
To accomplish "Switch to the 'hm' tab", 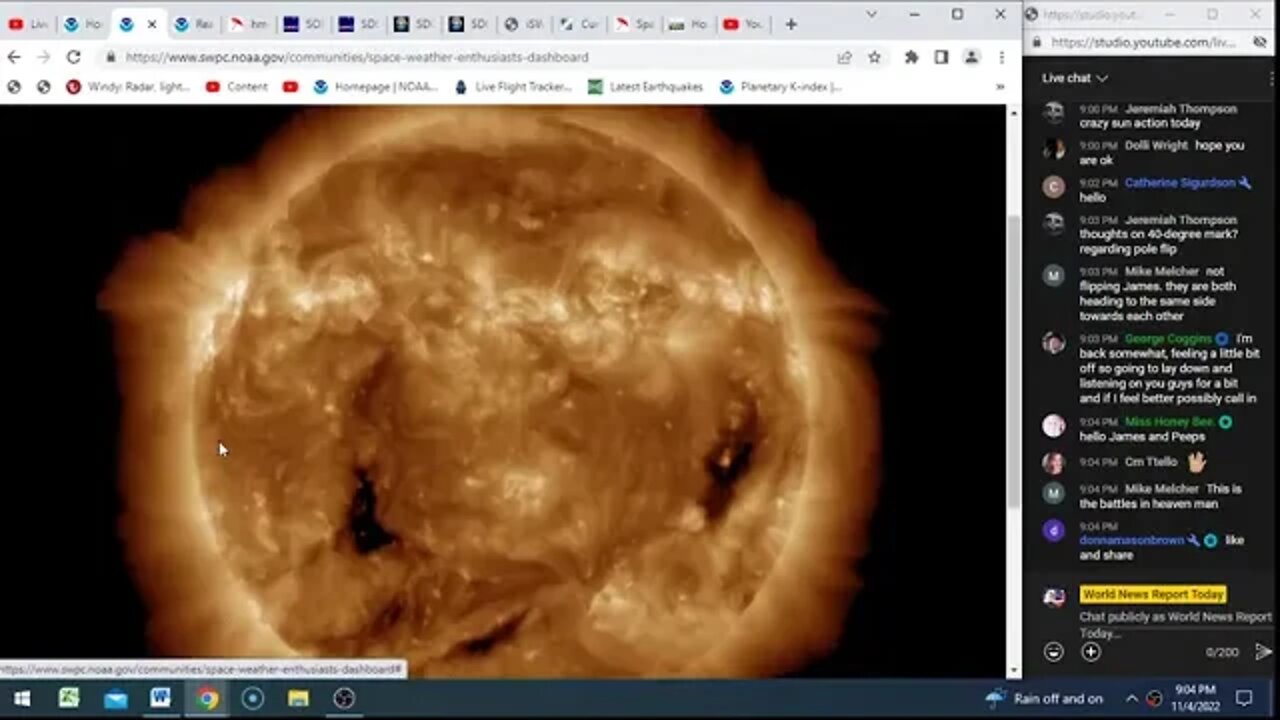I will (248, 24).
